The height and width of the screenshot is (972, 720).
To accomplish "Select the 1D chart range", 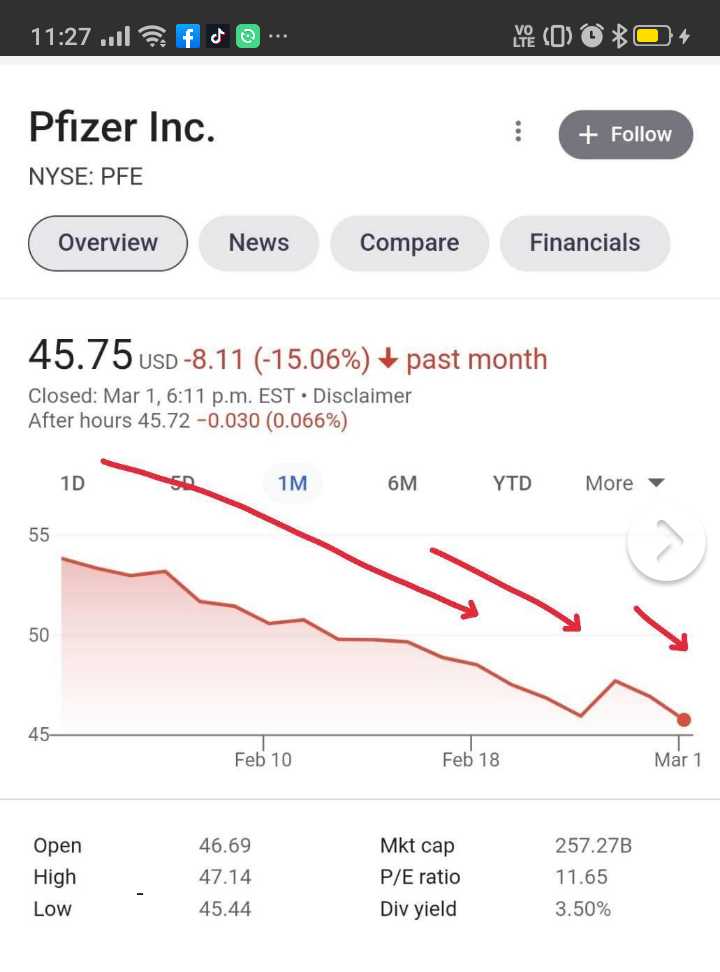I will pos(73,483).
